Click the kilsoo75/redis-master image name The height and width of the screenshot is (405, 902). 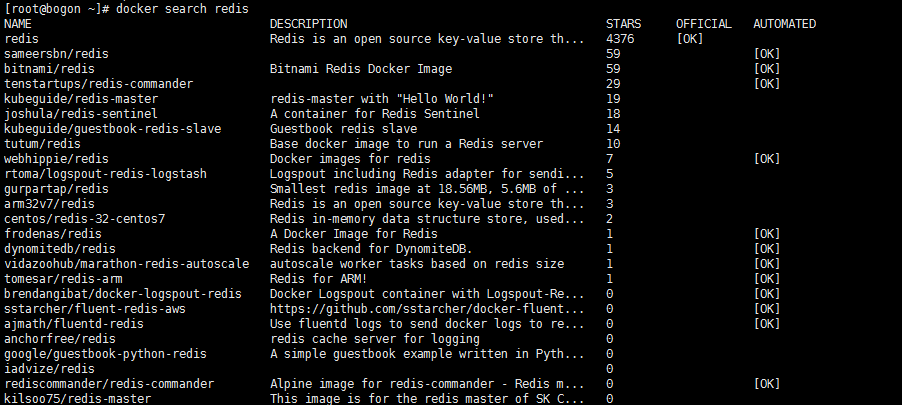tap(78, 398)
